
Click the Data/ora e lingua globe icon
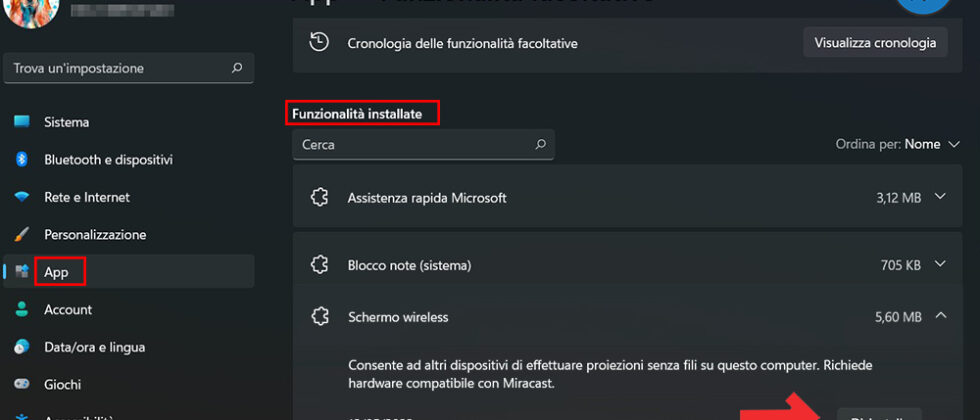[21, 347]
